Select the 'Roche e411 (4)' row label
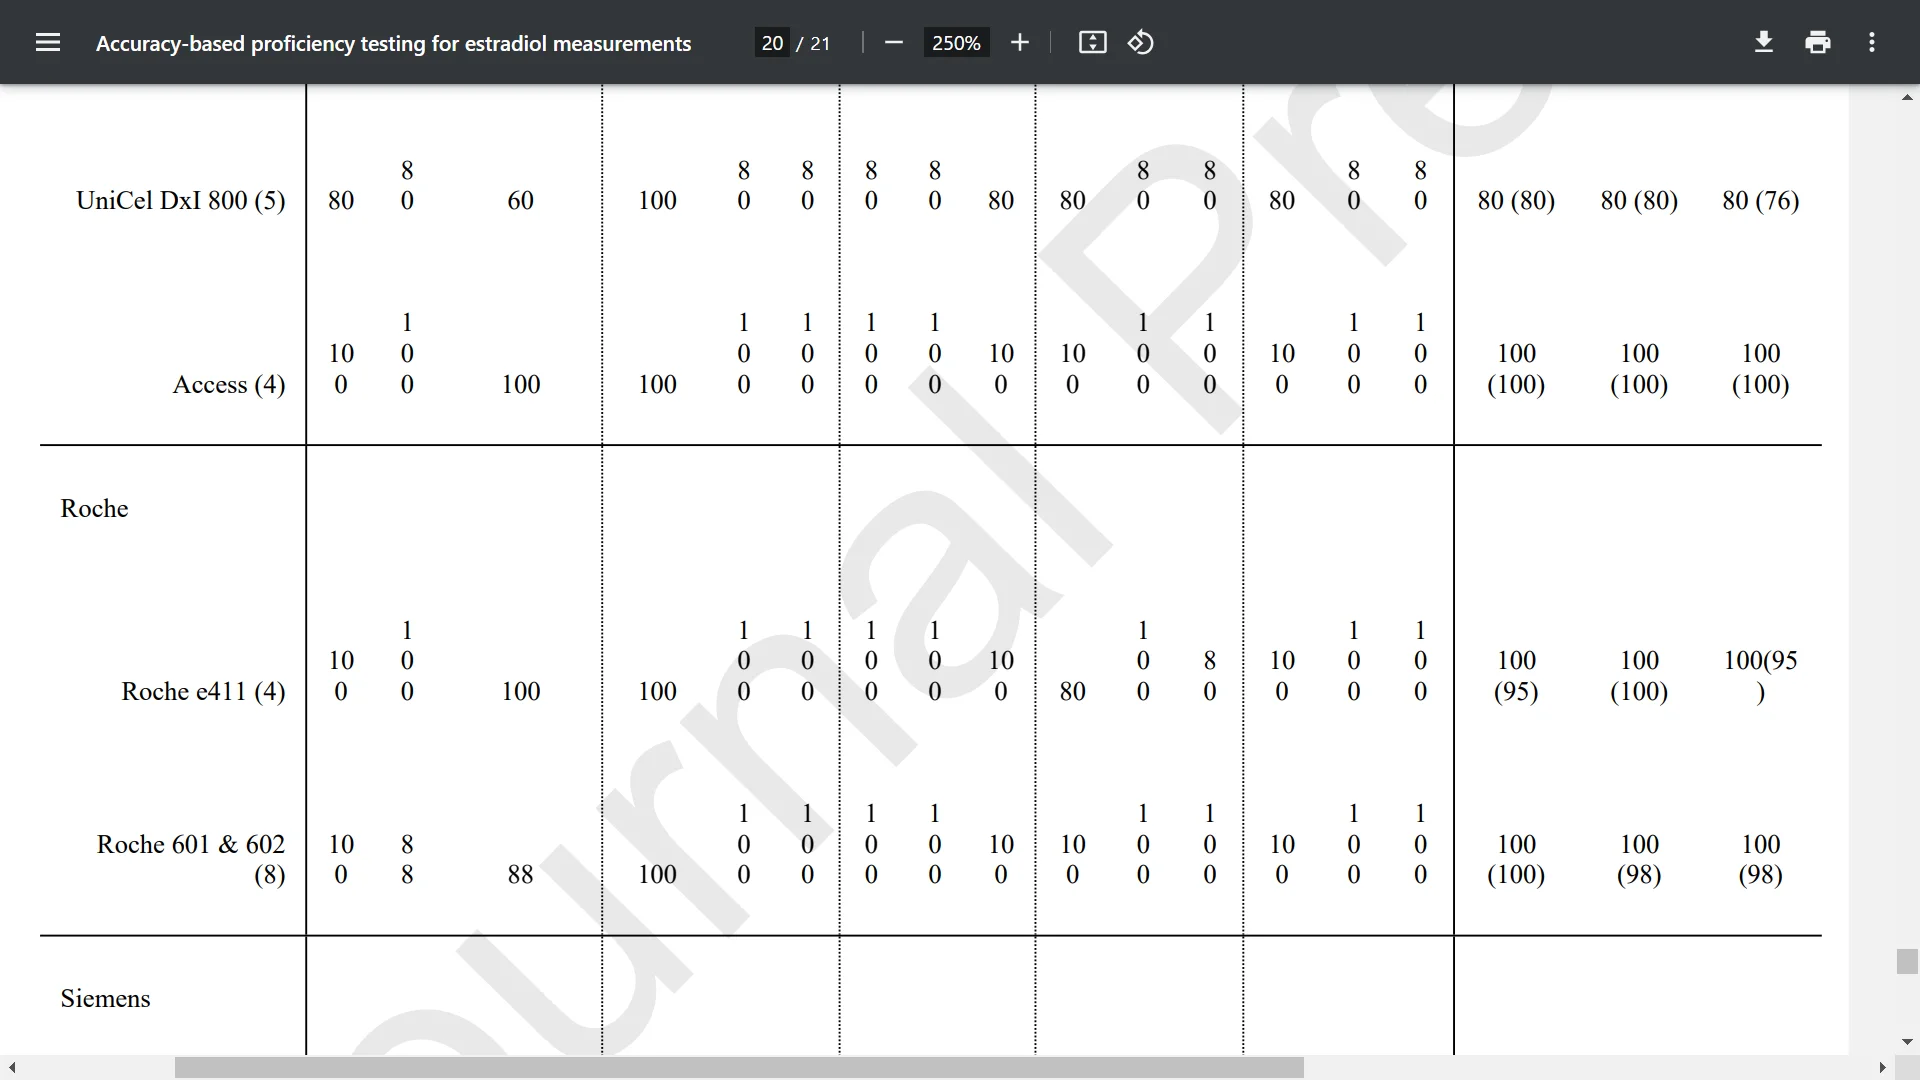 click(x=203, y=691)
